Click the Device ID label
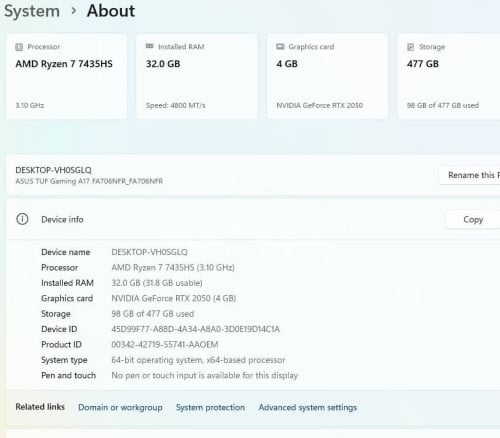The image size is (500, 438). point(59,329)
